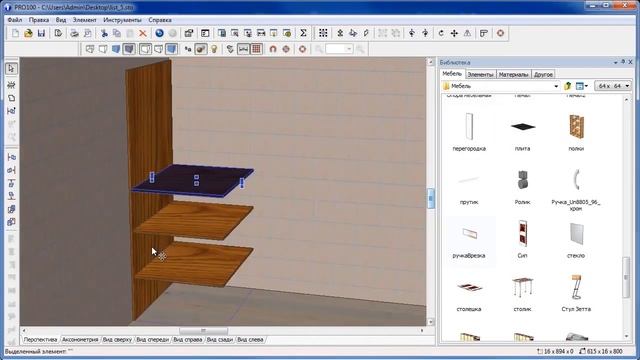
Task: Expand the Мебель folder dropdown
Action: (x=556, y=86)
